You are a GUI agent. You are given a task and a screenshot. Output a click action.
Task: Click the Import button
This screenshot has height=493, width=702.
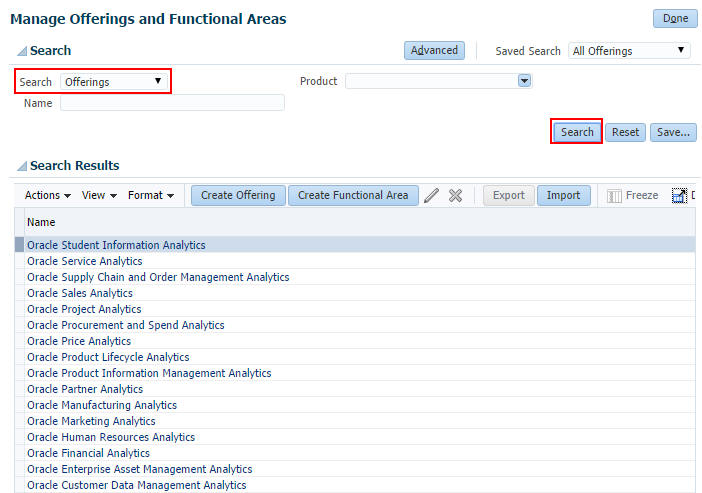pyautogui.click(x=563, y=196)
